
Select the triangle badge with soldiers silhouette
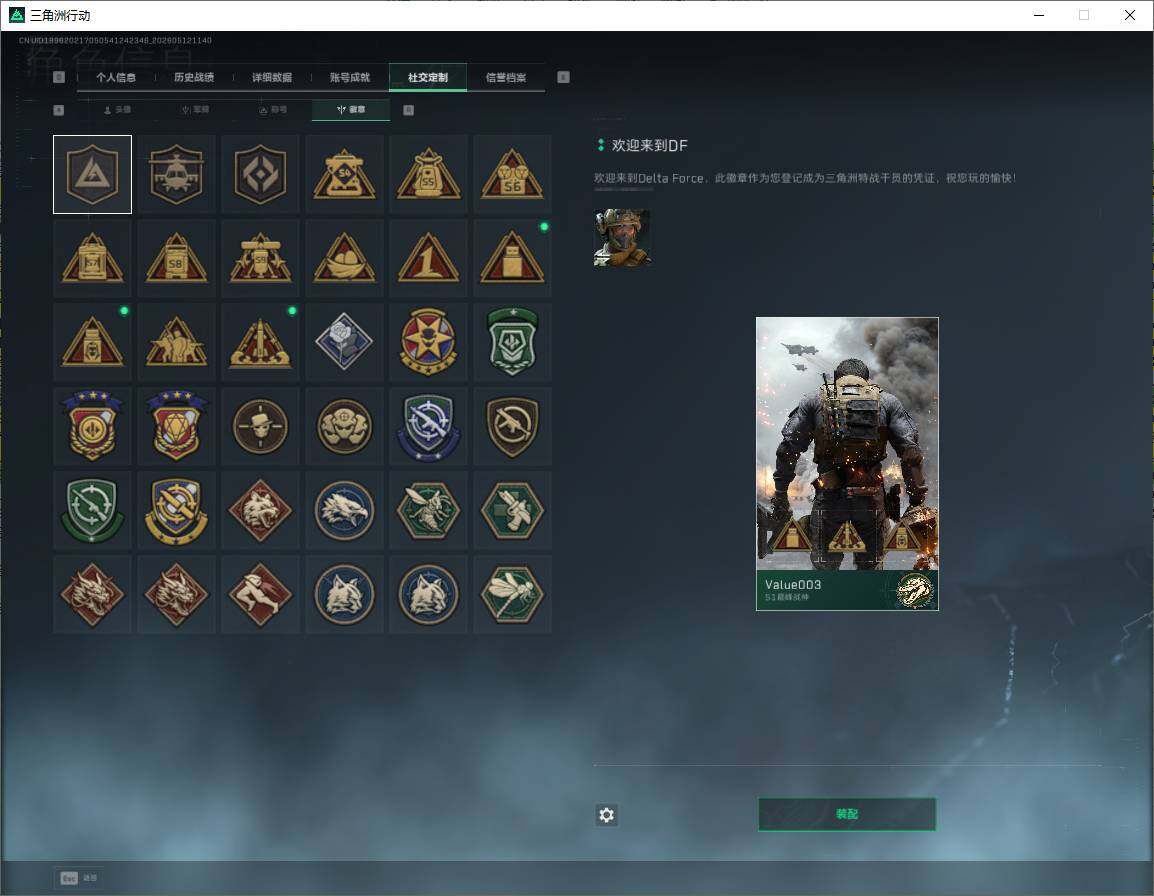coord(176,342)
